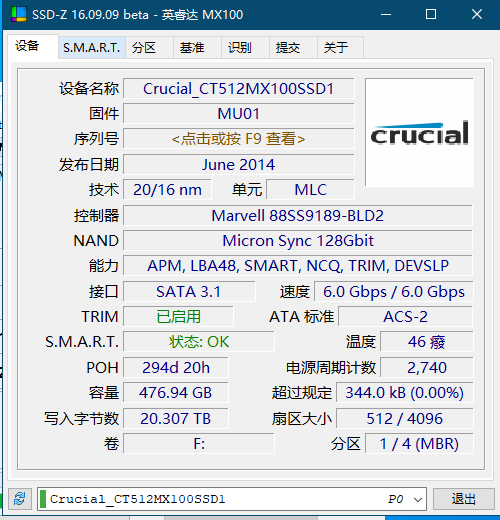The image size is (500, 520).
Task: Click the capabilities field starting with APM
Action: 298,266
